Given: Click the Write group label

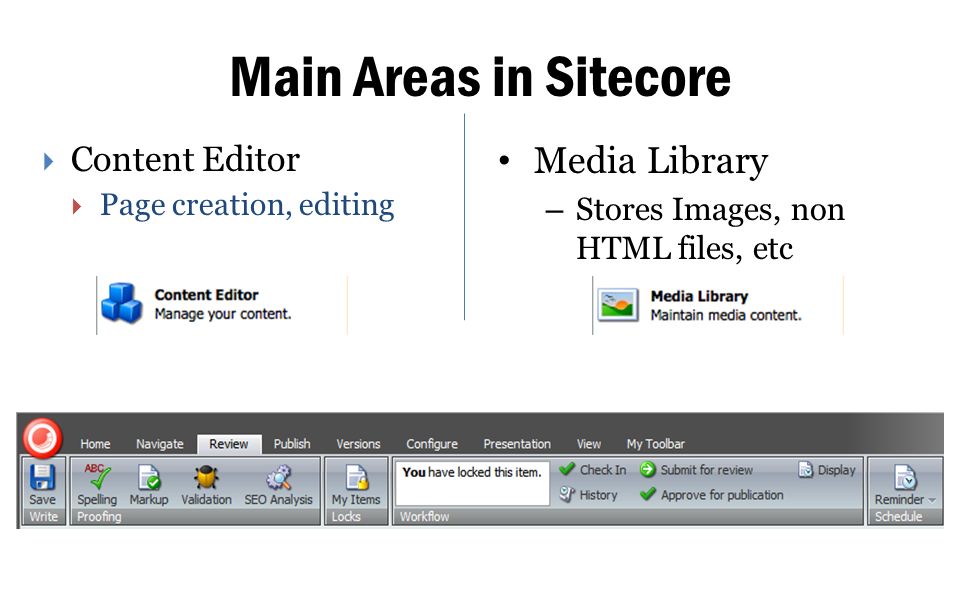Looking at the screenshot, I should (43, 517).
